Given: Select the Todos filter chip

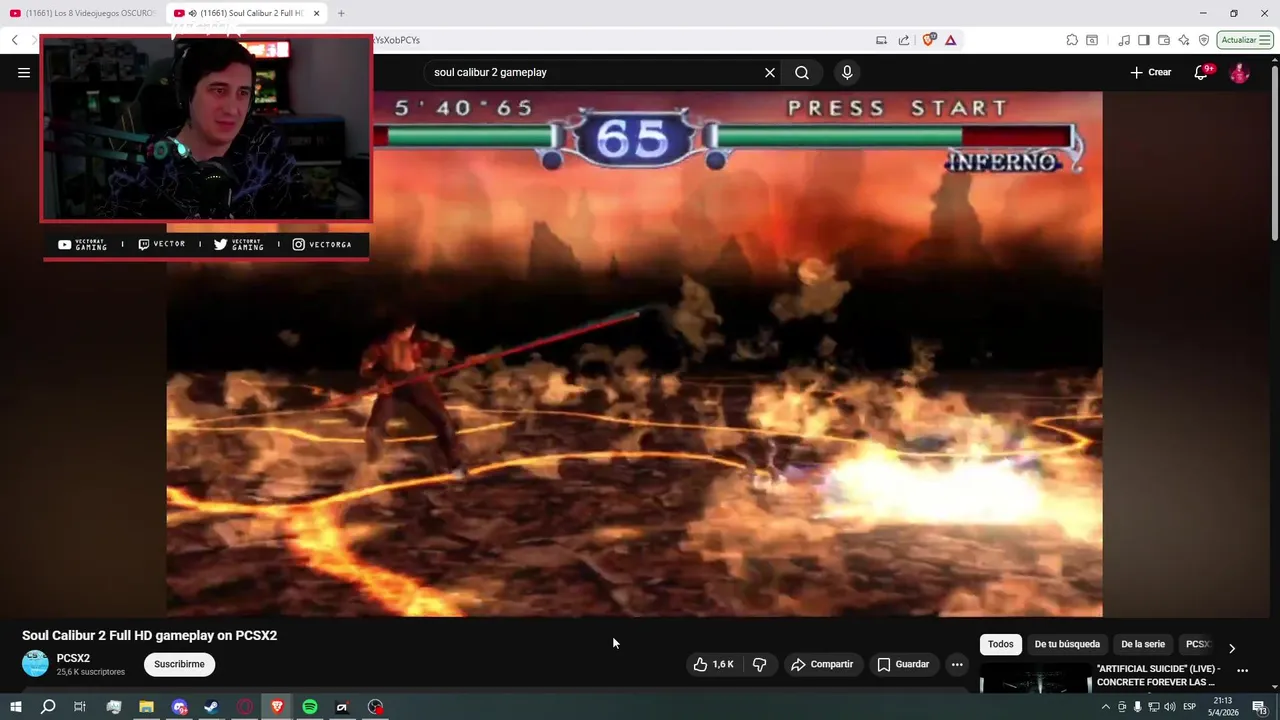Looking at the screenshot, I should 1000,644.
